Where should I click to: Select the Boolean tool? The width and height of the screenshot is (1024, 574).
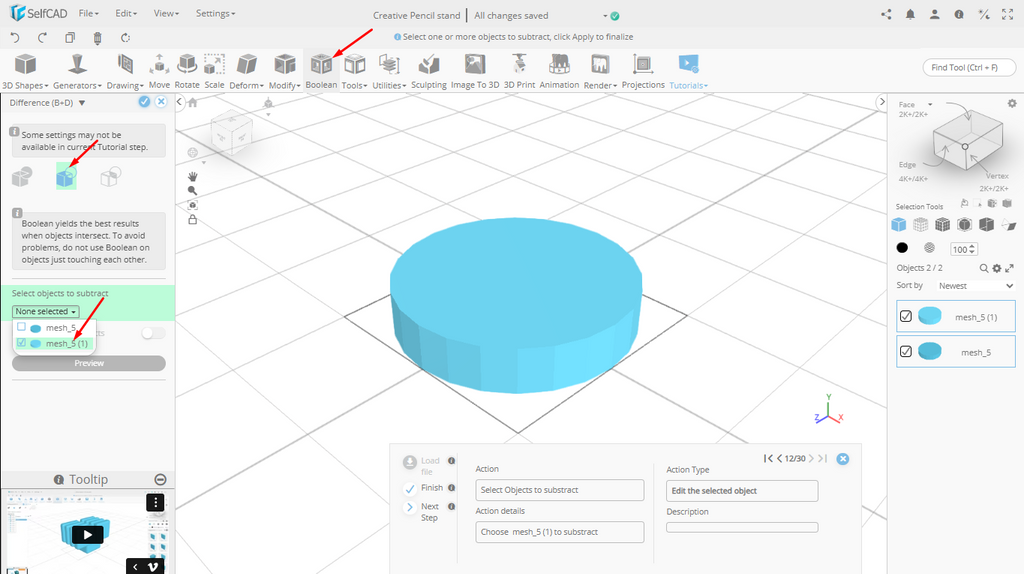point(321,72)
